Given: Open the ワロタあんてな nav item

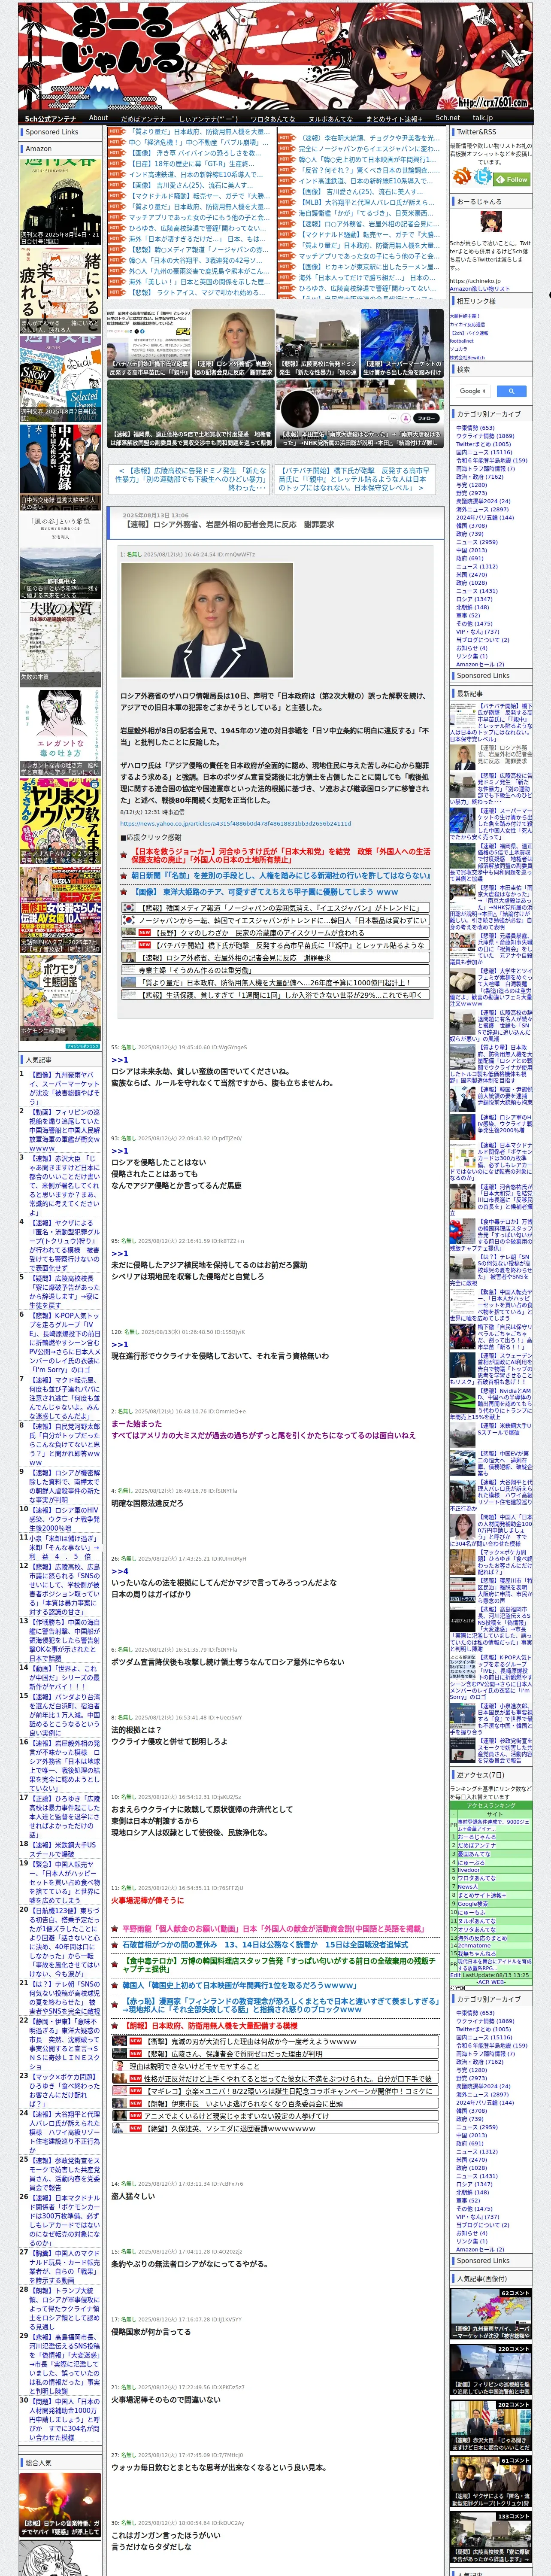Looking at the screenshot, I should pos(273,118).
